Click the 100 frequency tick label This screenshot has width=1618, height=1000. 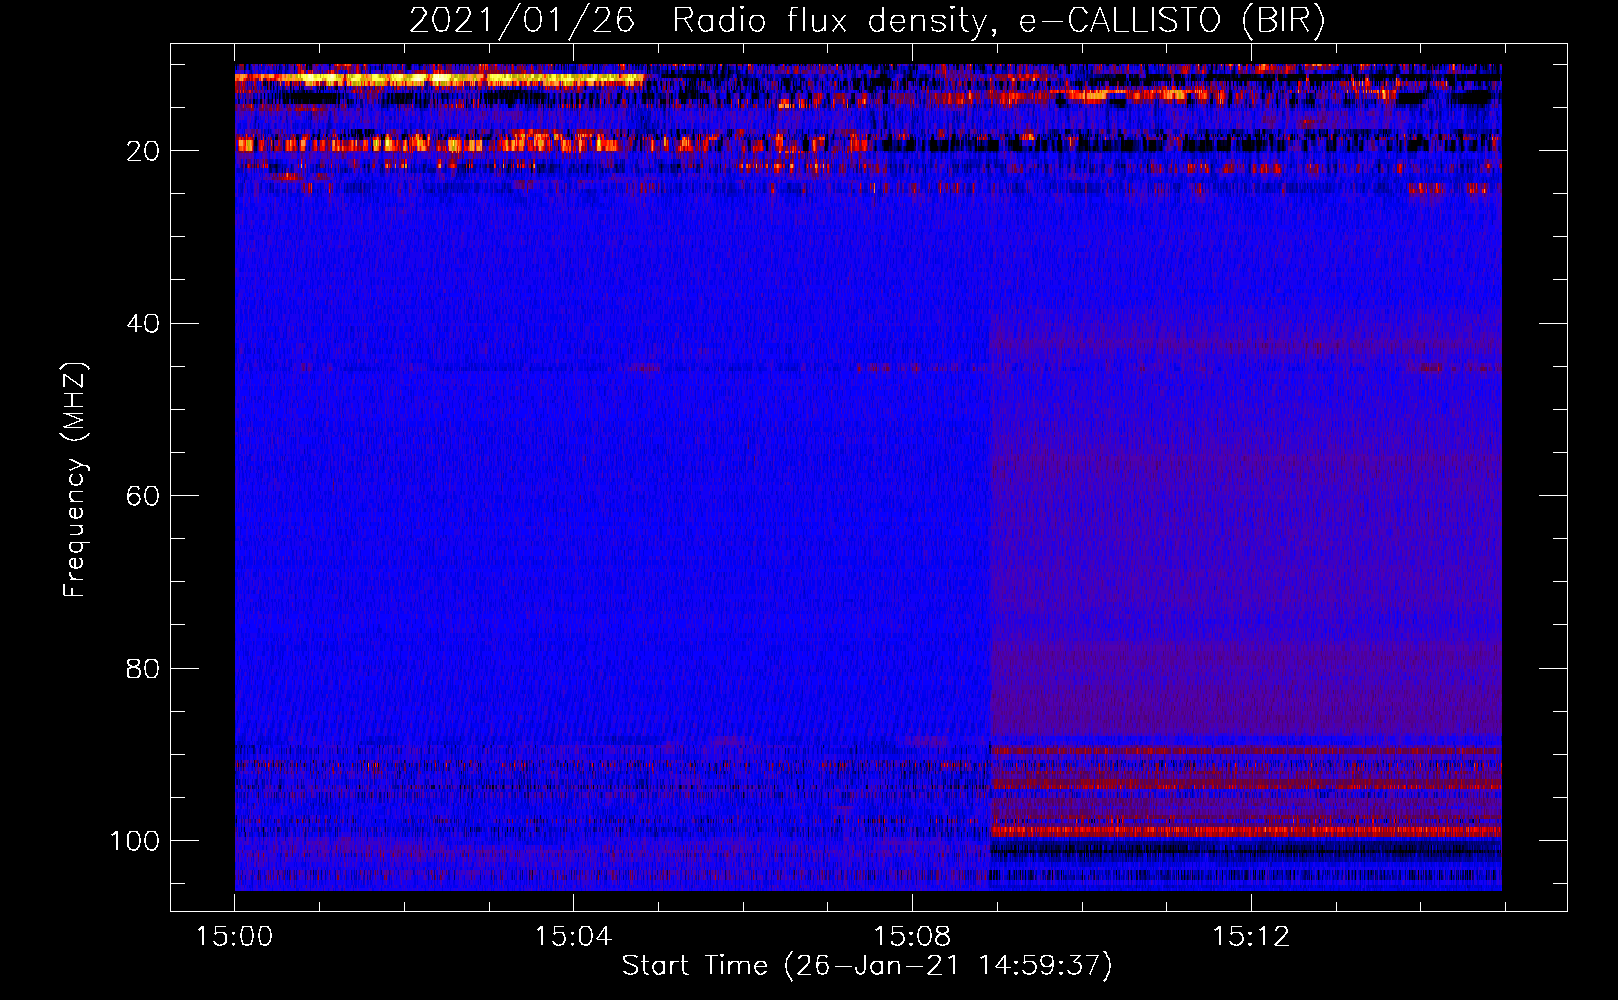tap(135, 841)
